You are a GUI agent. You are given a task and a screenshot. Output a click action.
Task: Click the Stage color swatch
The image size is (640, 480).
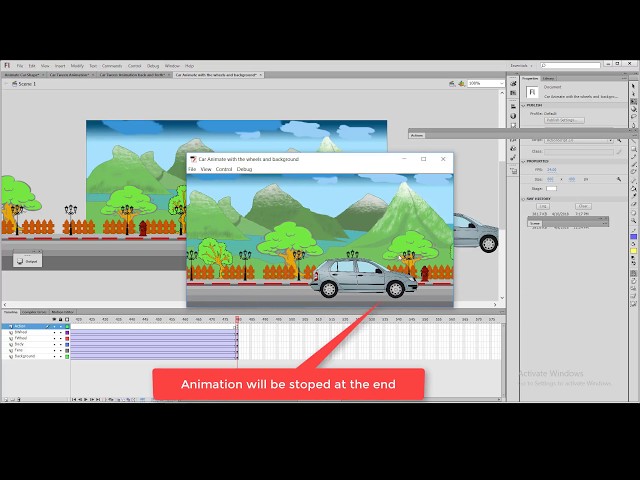click(551, 189)
